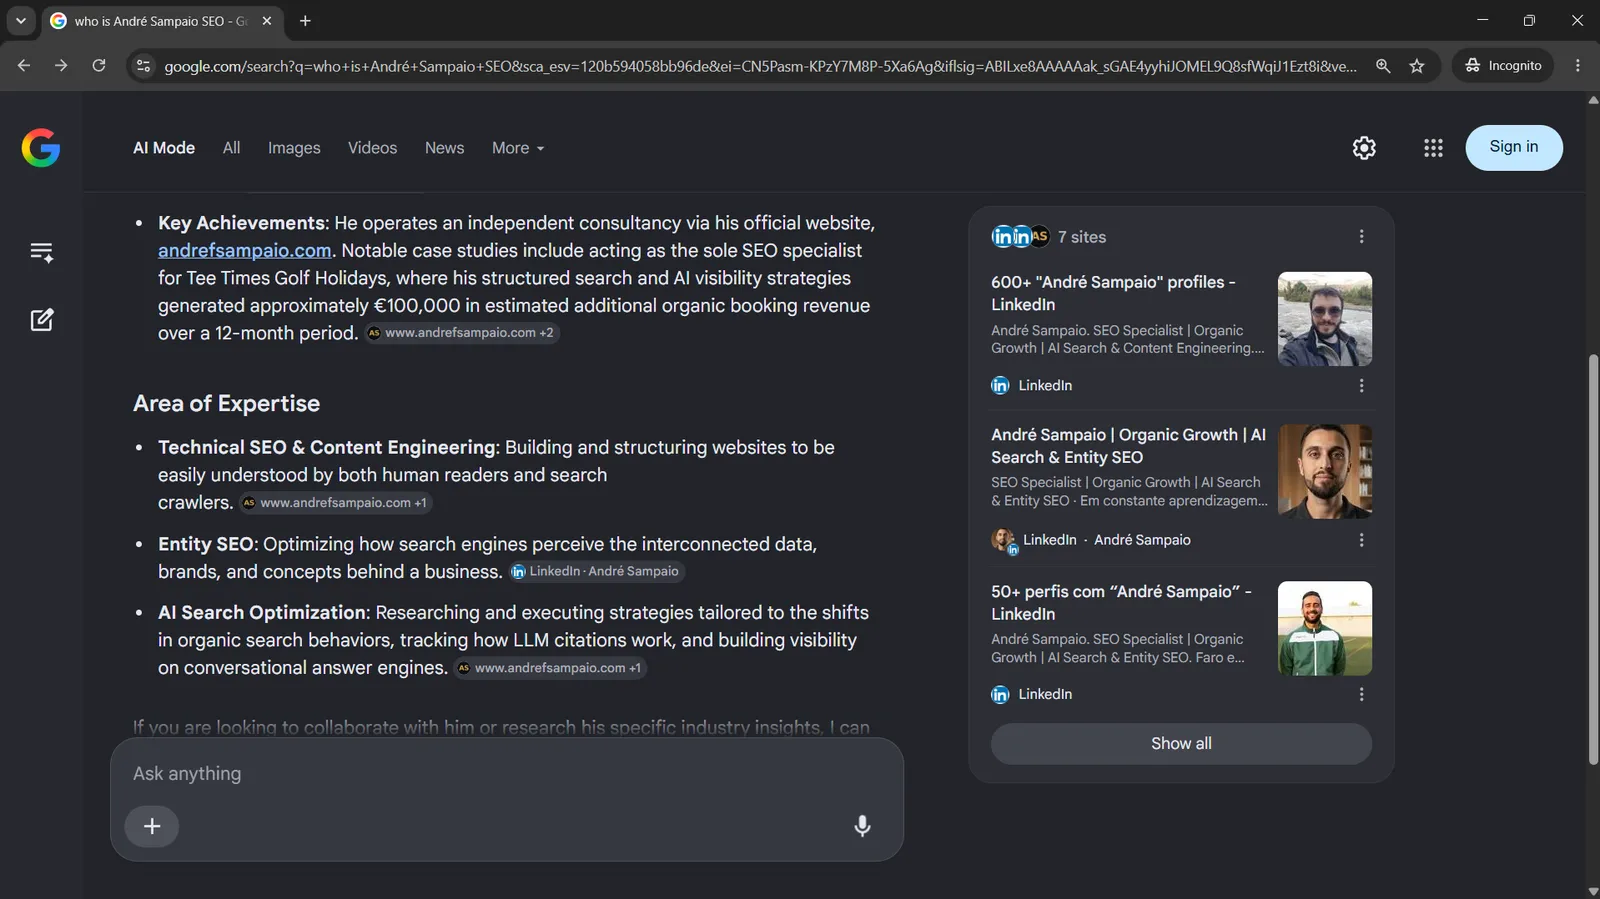The height and width of the screenshot is (899, 1600).
Task: Click the zoom magnifier icon in address bar
Action: pos(1383,66)
